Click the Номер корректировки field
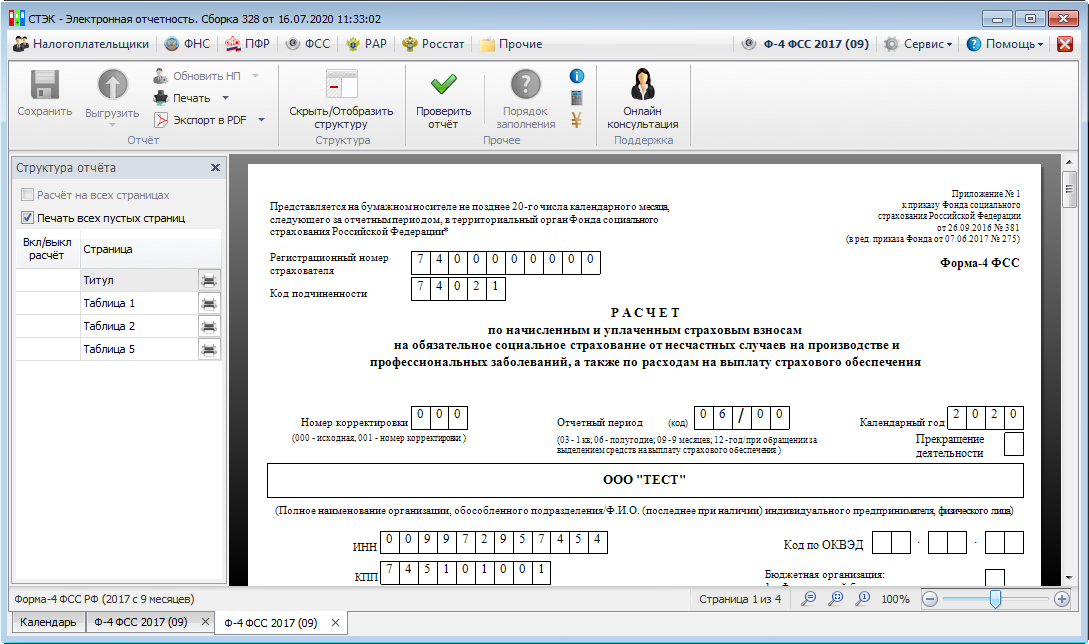This screenshot has width=1089, height=644. pos(439,418)
